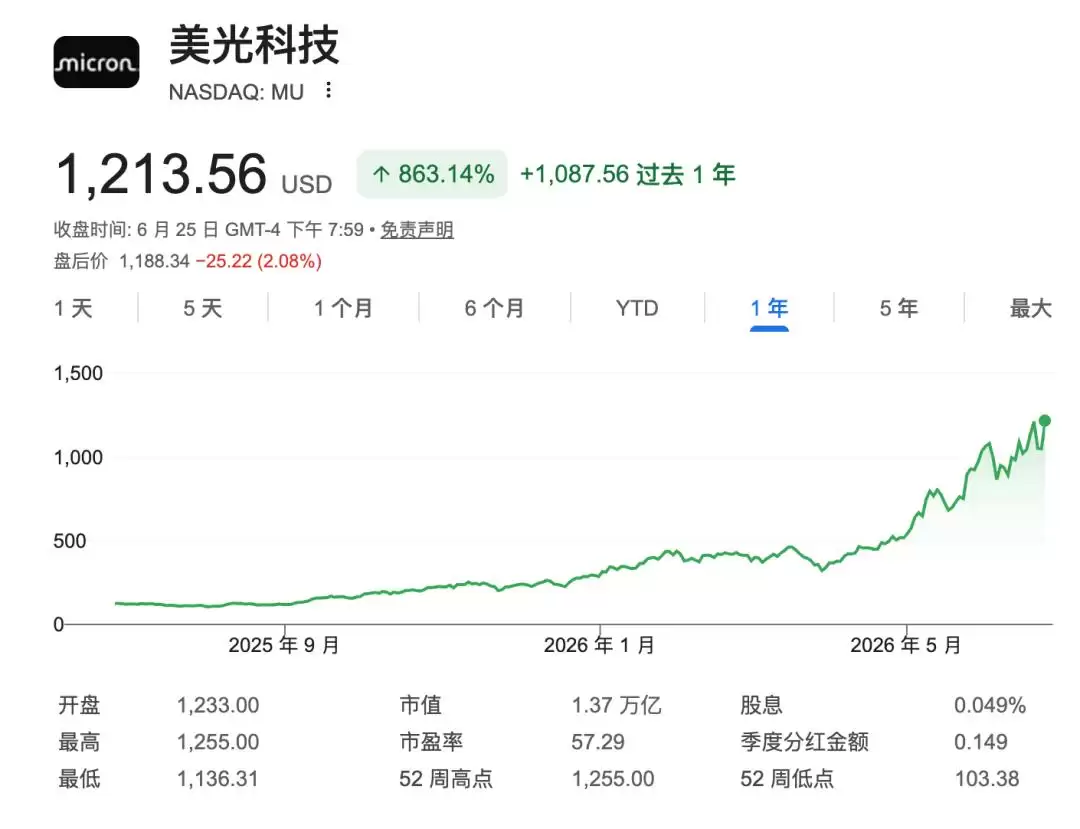Switch to the 6 个月 range tab

click(494, 308)
